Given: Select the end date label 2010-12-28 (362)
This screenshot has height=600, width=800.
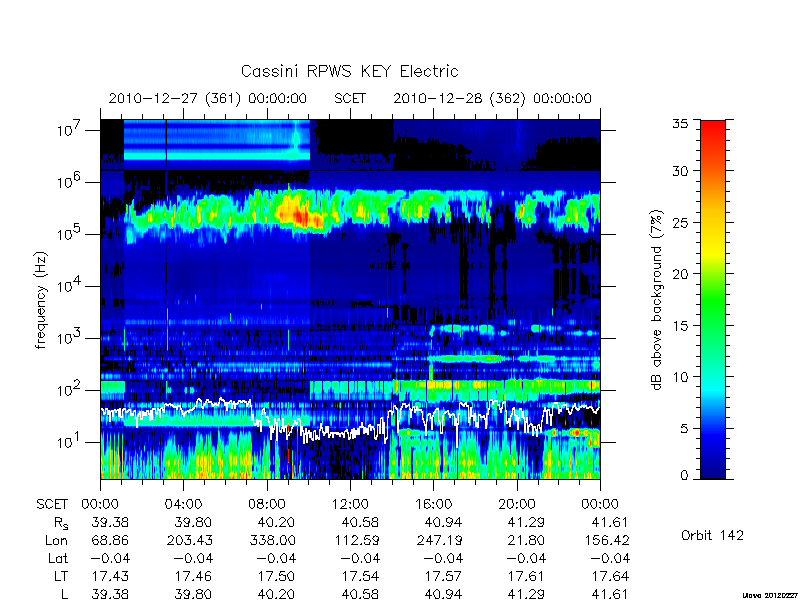Looking at the screenshot, I should [x=459, y=98].
